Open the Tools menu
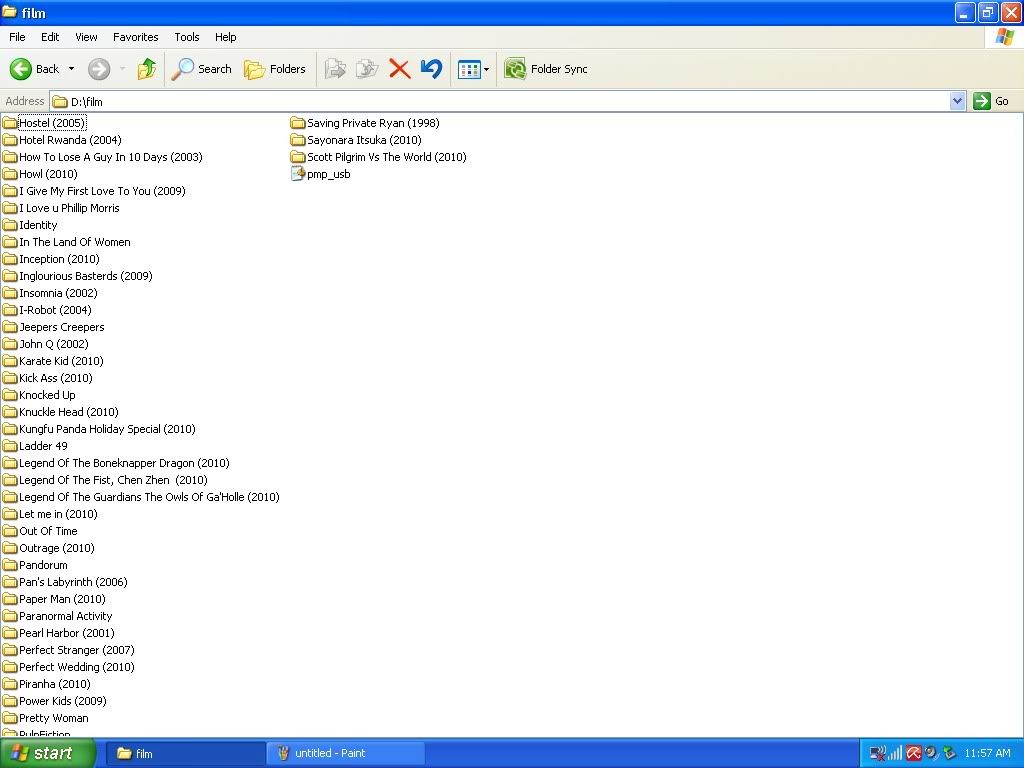Screen dimensions: 1024x768 187,37
